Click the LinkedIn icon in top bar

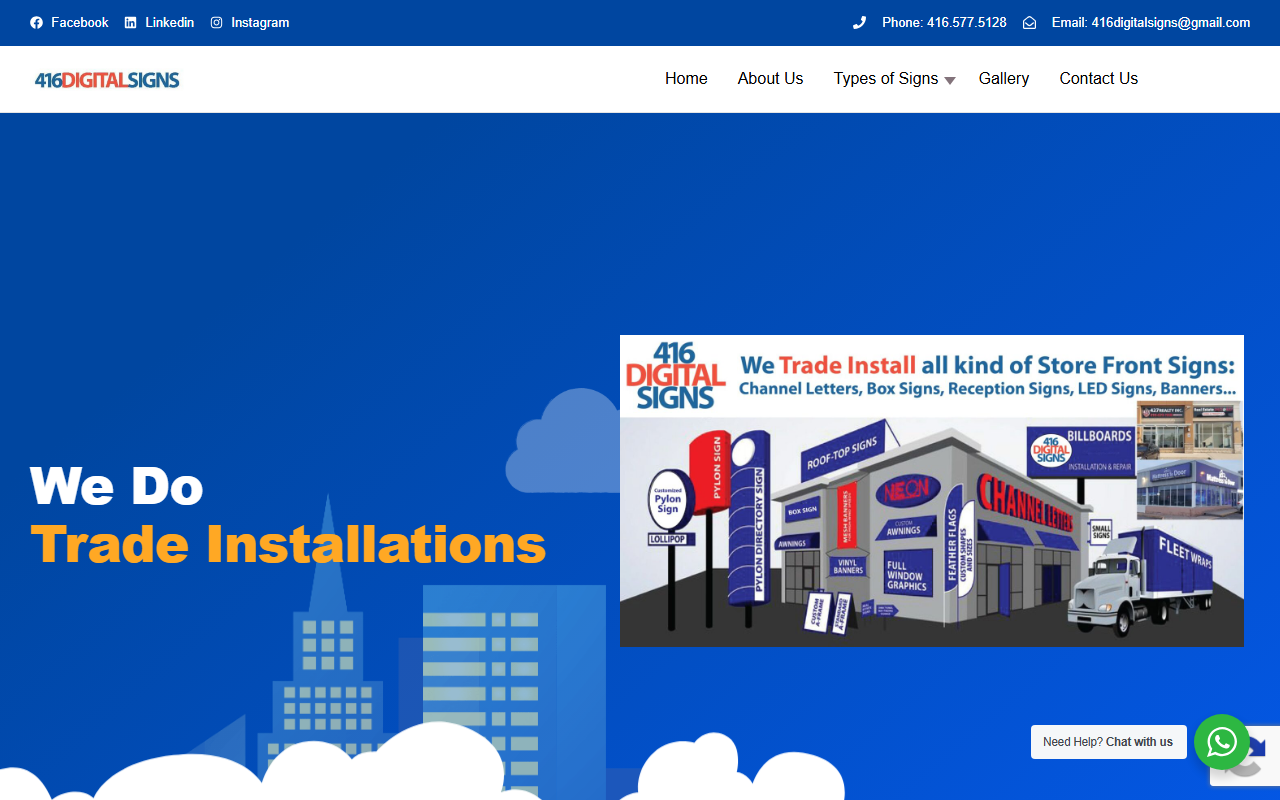point(130,23)
